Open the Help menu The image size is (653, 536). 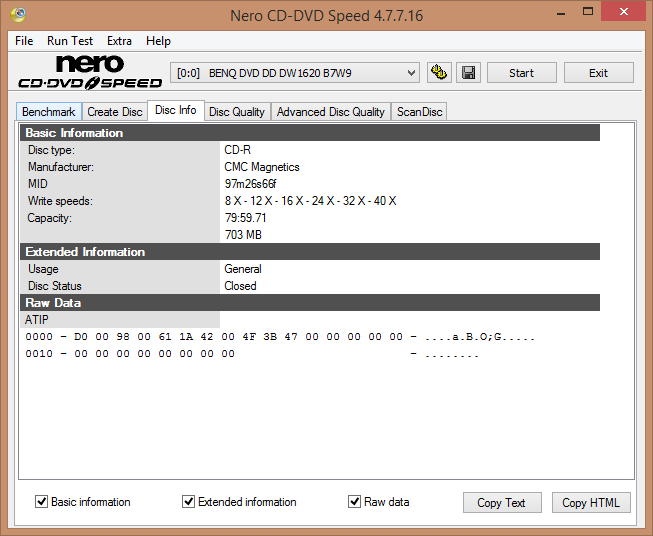coord(158,41)
